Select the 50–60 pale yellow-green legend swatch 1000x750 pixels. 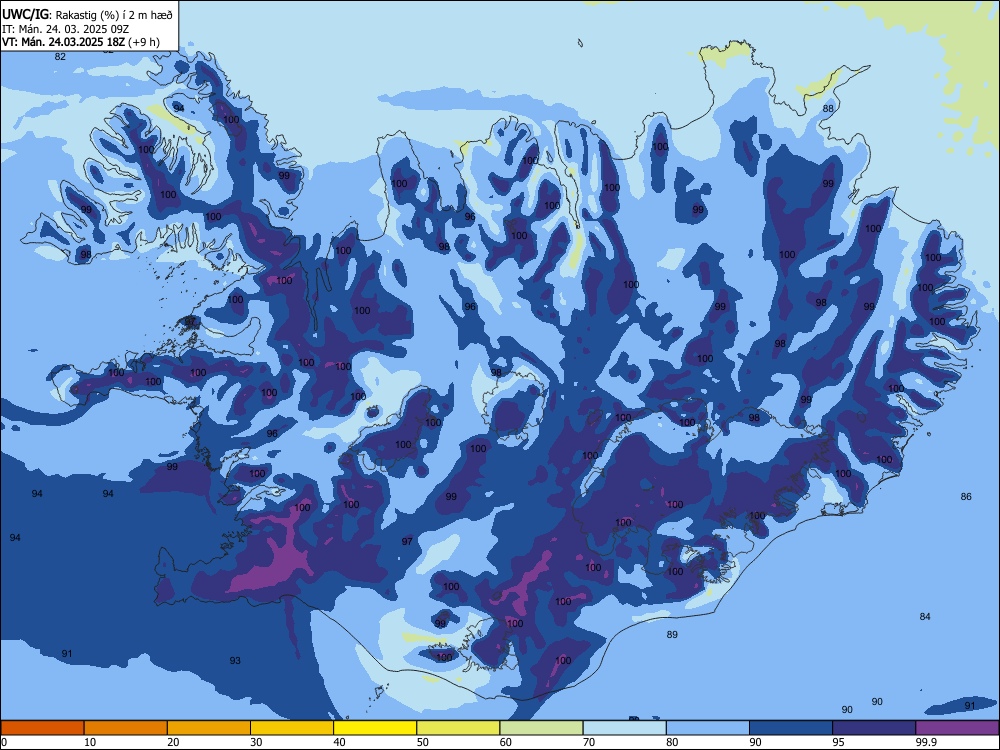(x=458, y=728)
